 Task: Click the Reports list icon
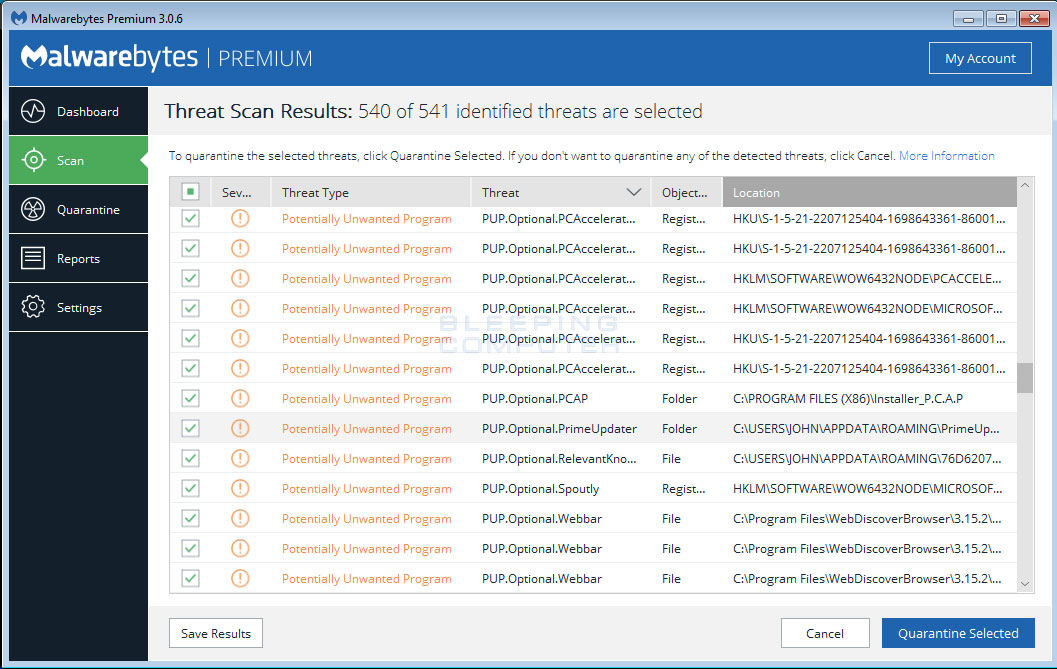[x=33, y=258]
